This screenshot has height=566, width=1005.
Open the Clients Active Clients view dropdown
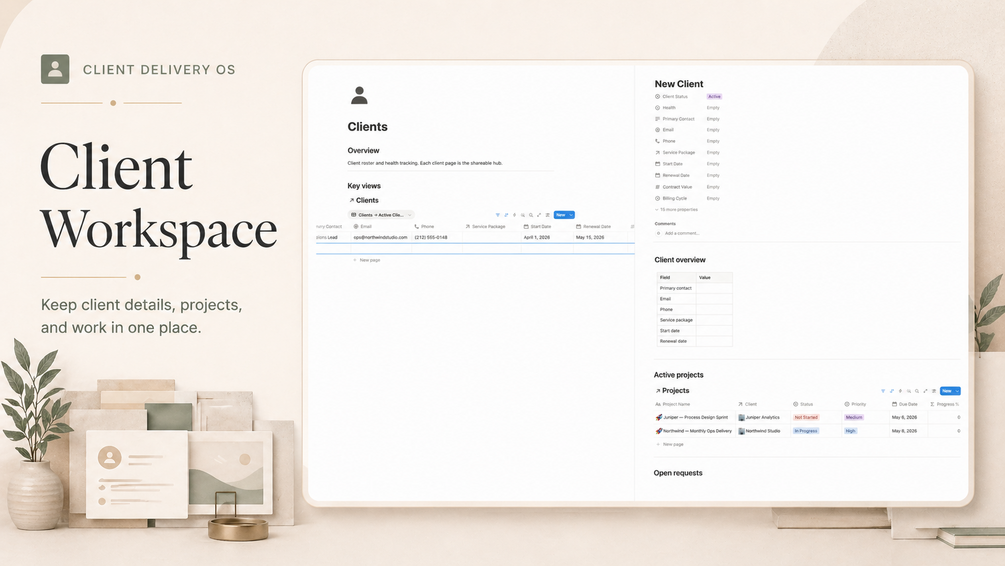point(381,215)
